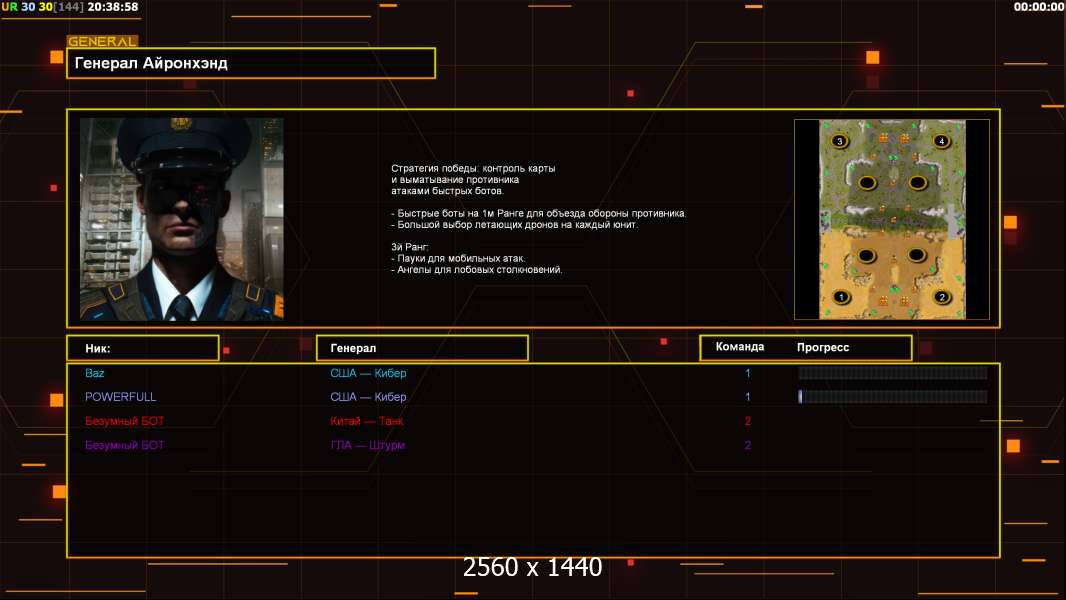Click the Команда column header
The image size is (1066, 600).
[x=740, y=347]
